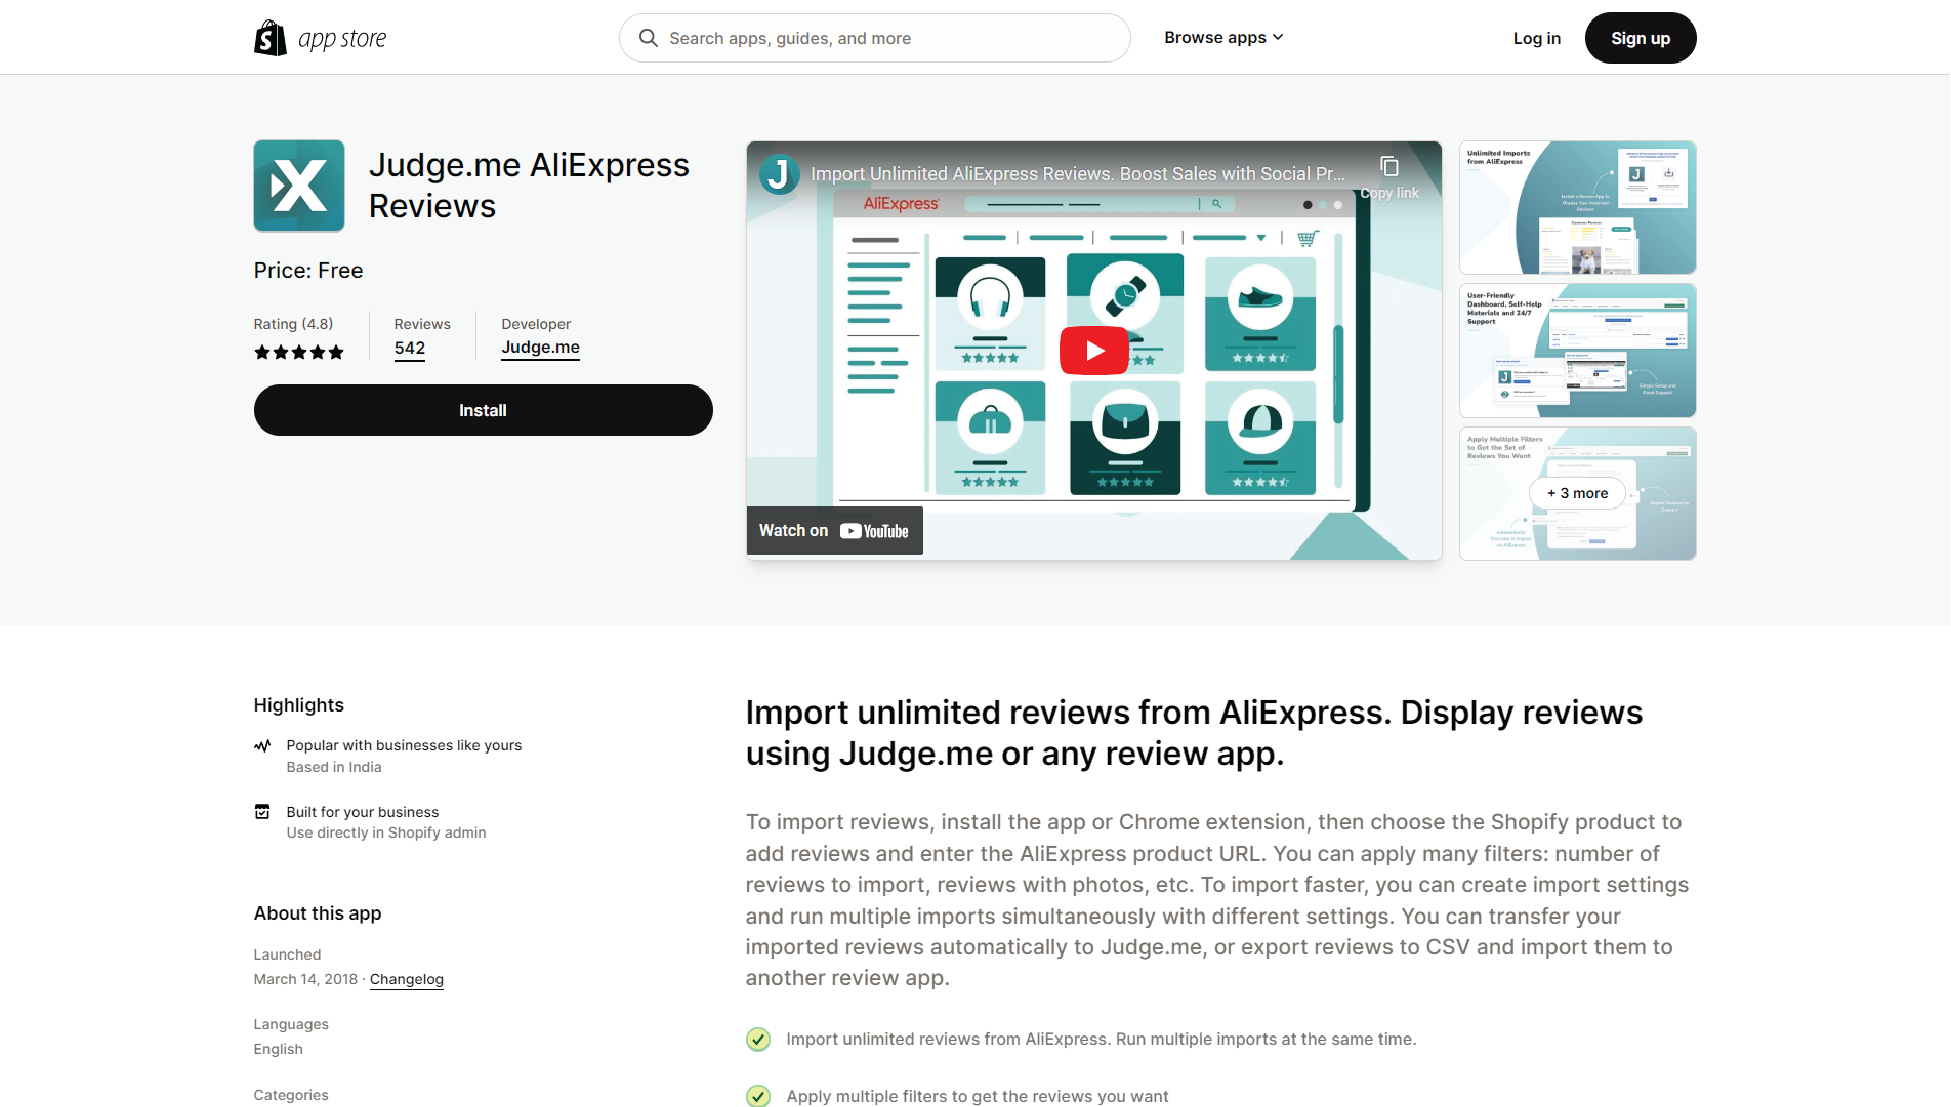The width and height of the screenshot is (1951, 1107).
Task: Click the Log in link
Action: pos(1536,38)
